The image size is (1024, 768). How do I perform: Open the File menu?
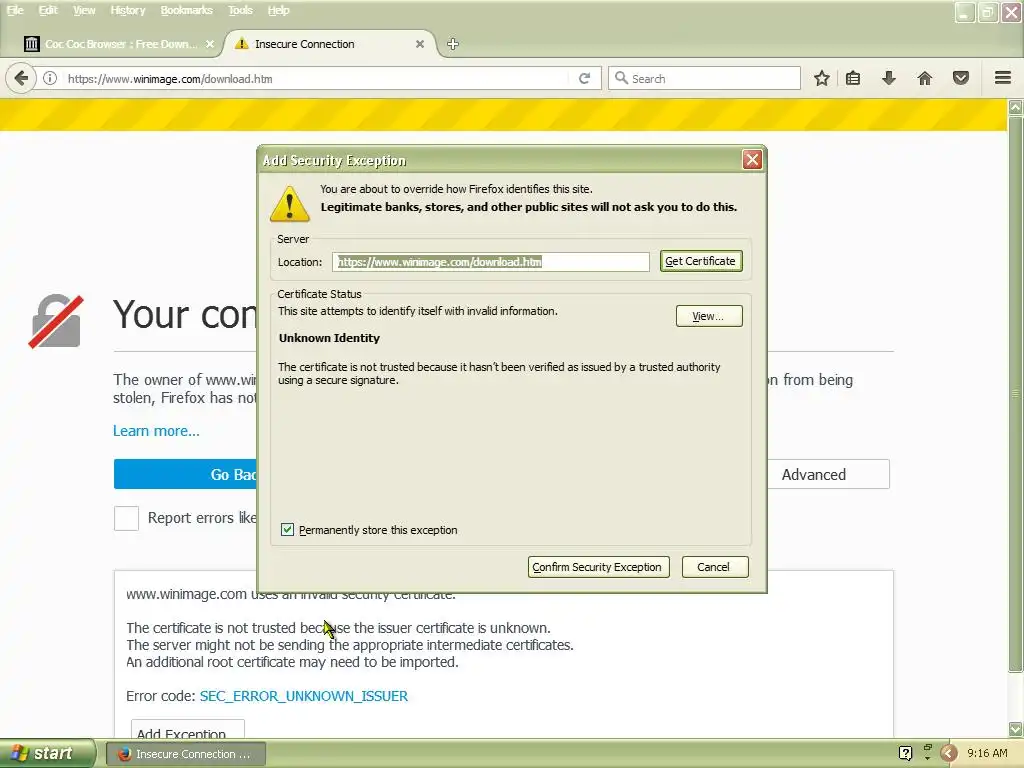pyautogui.click(x=15, y=10)
